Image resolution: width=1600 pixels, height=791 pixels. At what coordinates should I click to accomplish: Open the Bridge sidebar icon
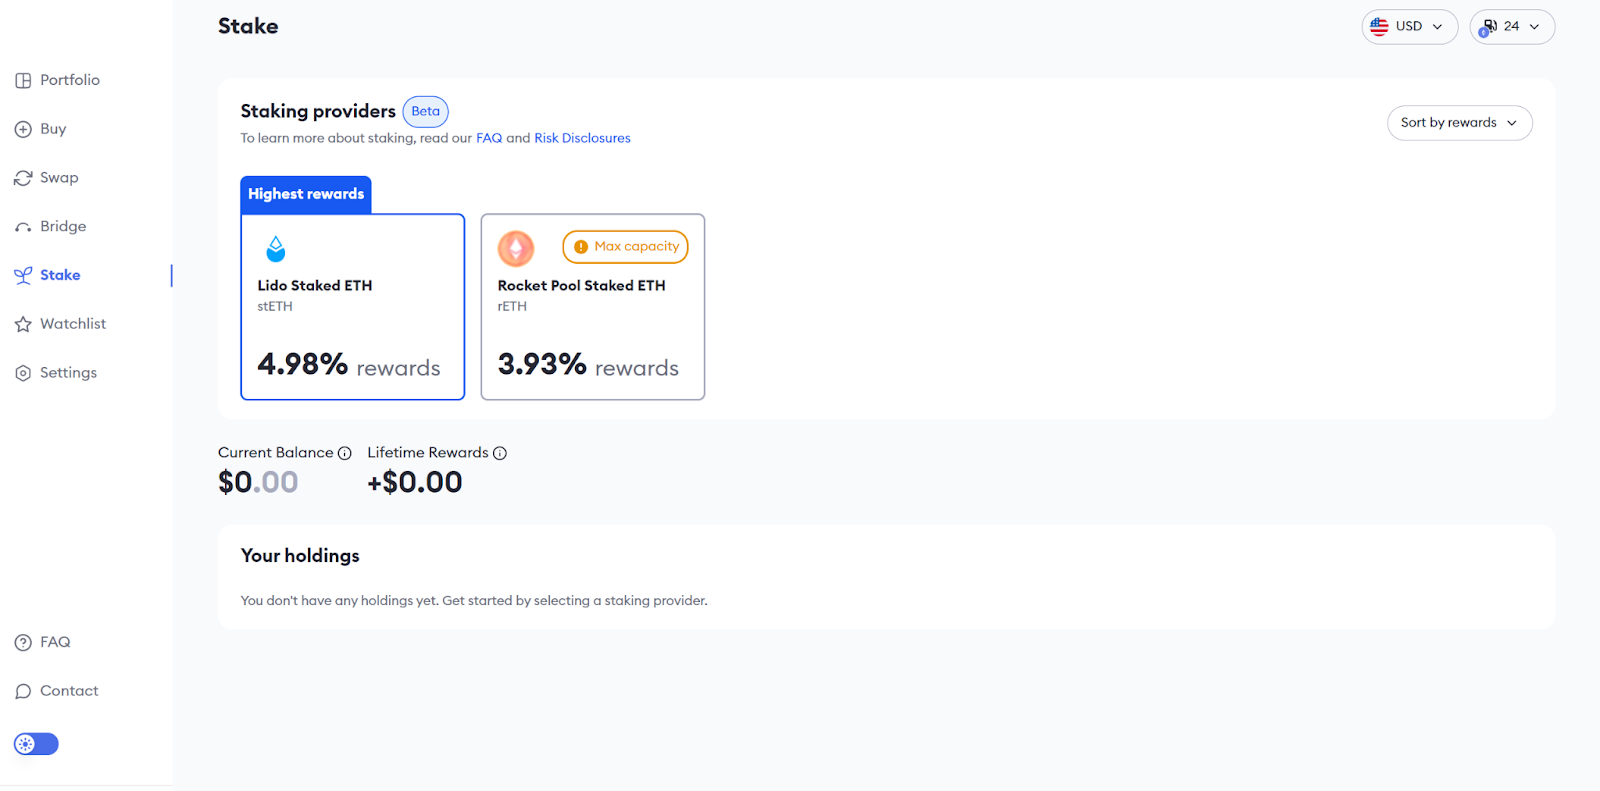[x=23, y=227]
